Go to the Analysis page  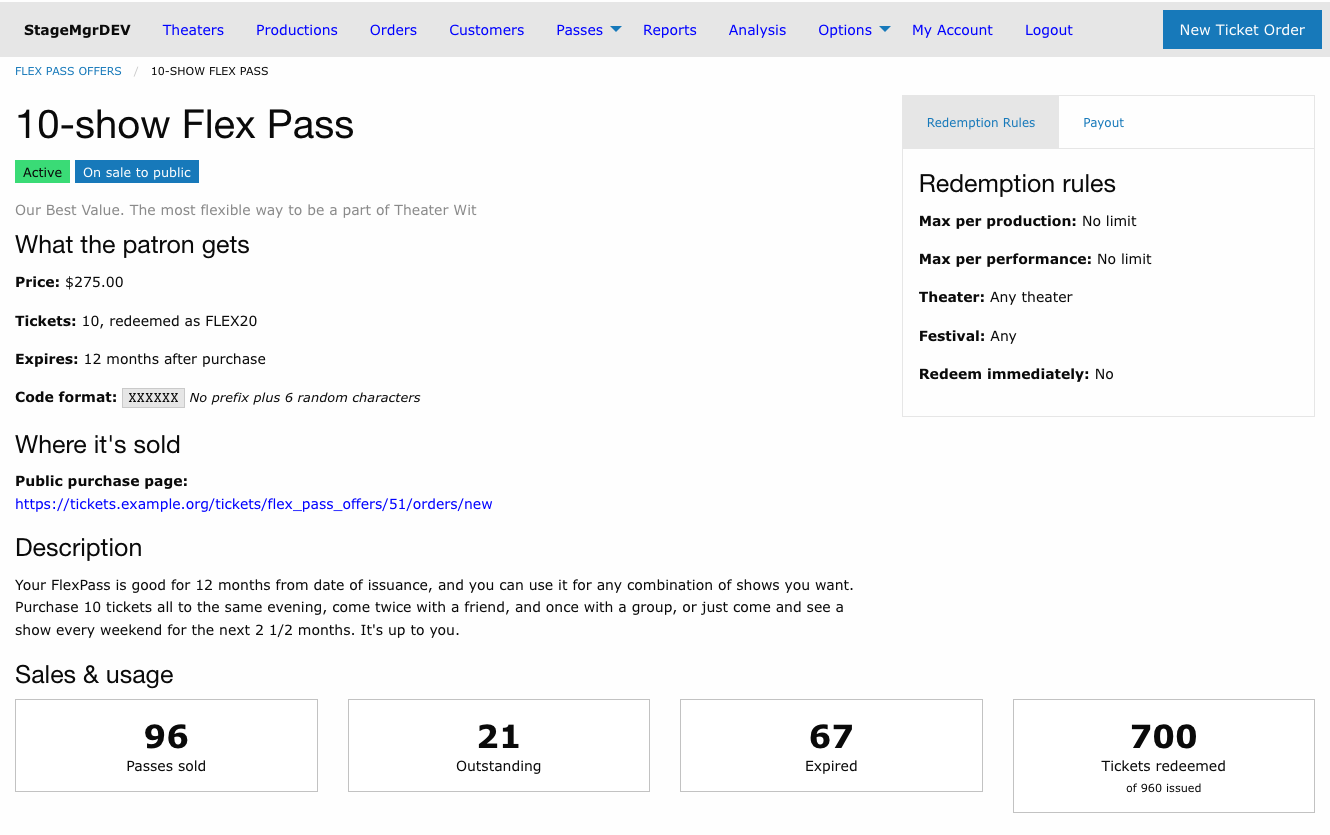pyautogui.click(x=758, y=30)
